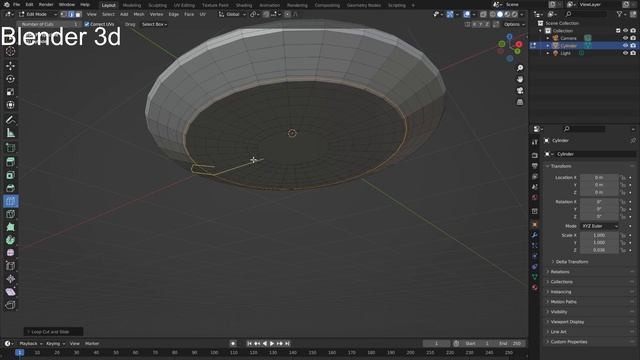Click the viewport pan hand icon

520,79
